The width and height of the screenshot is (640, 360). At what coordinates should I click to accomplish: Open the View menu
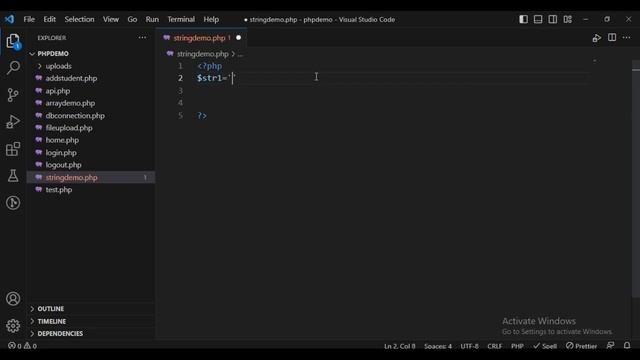pos(111,19)
